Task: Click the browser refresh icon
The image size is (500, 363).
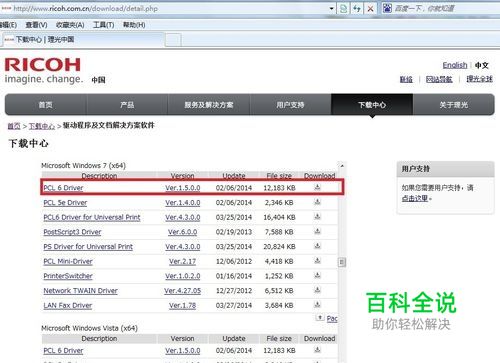Action: [357, 8]
